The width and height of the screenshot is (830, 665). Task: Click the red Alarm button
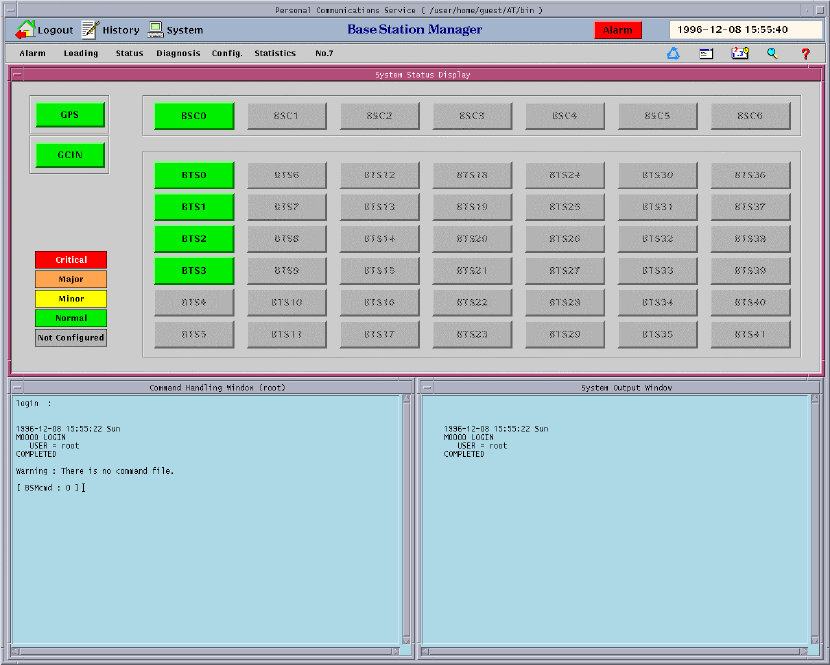click(x=618, y=30)
